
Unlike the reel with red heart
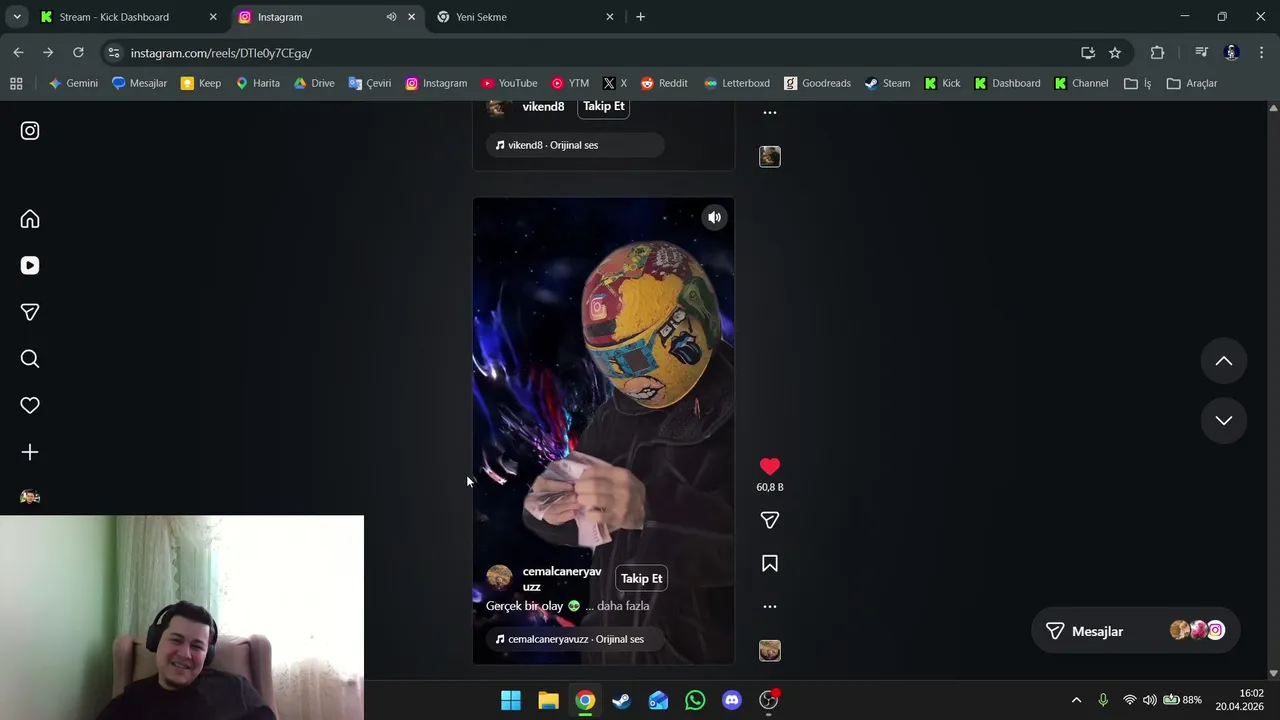pos(769,466)
